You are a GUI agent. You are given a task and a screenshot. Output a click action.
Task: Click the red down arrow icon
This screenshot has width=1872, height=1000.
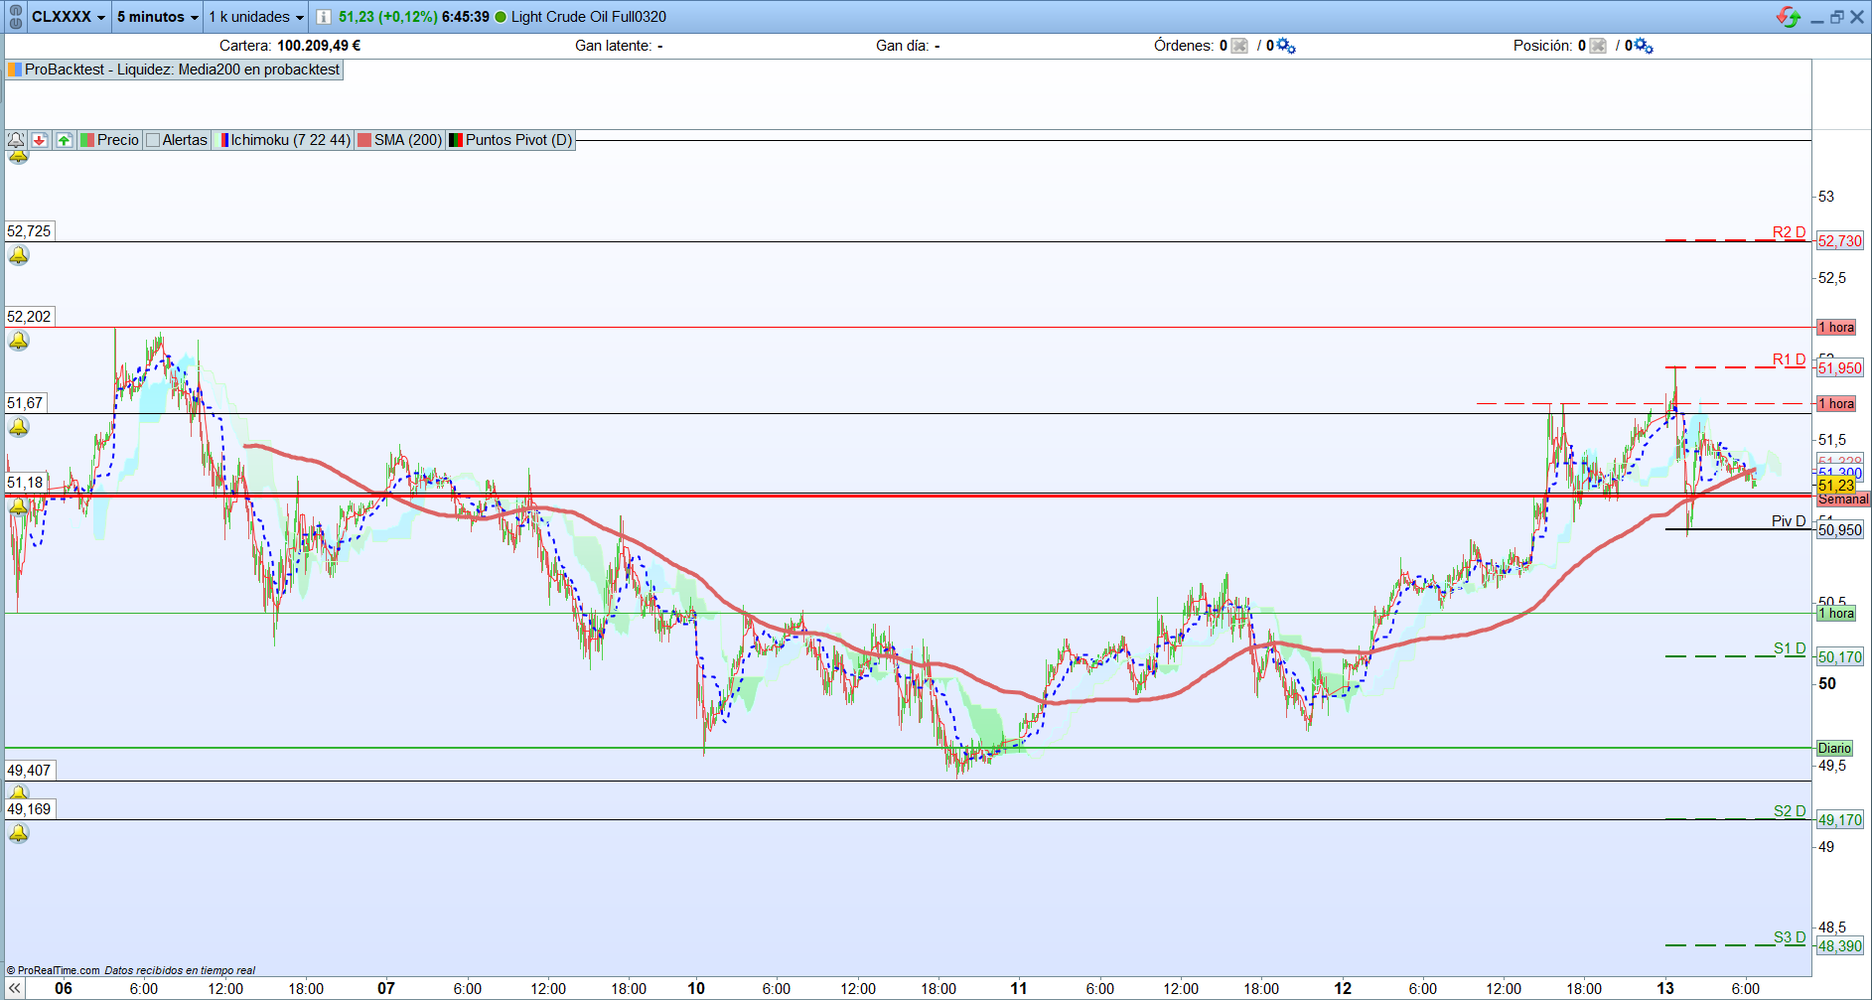pos(40,140)
